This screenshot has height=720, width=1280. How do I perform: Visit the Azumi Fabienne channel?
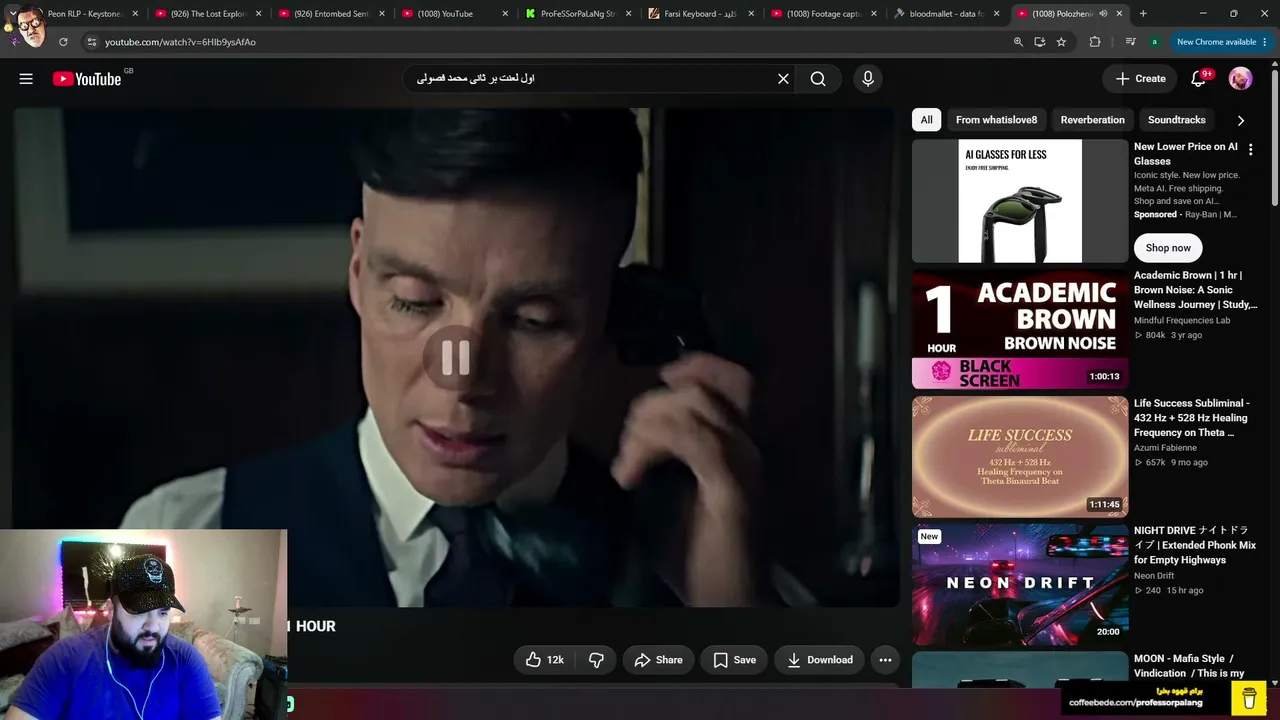click(x=1165, y=448)
